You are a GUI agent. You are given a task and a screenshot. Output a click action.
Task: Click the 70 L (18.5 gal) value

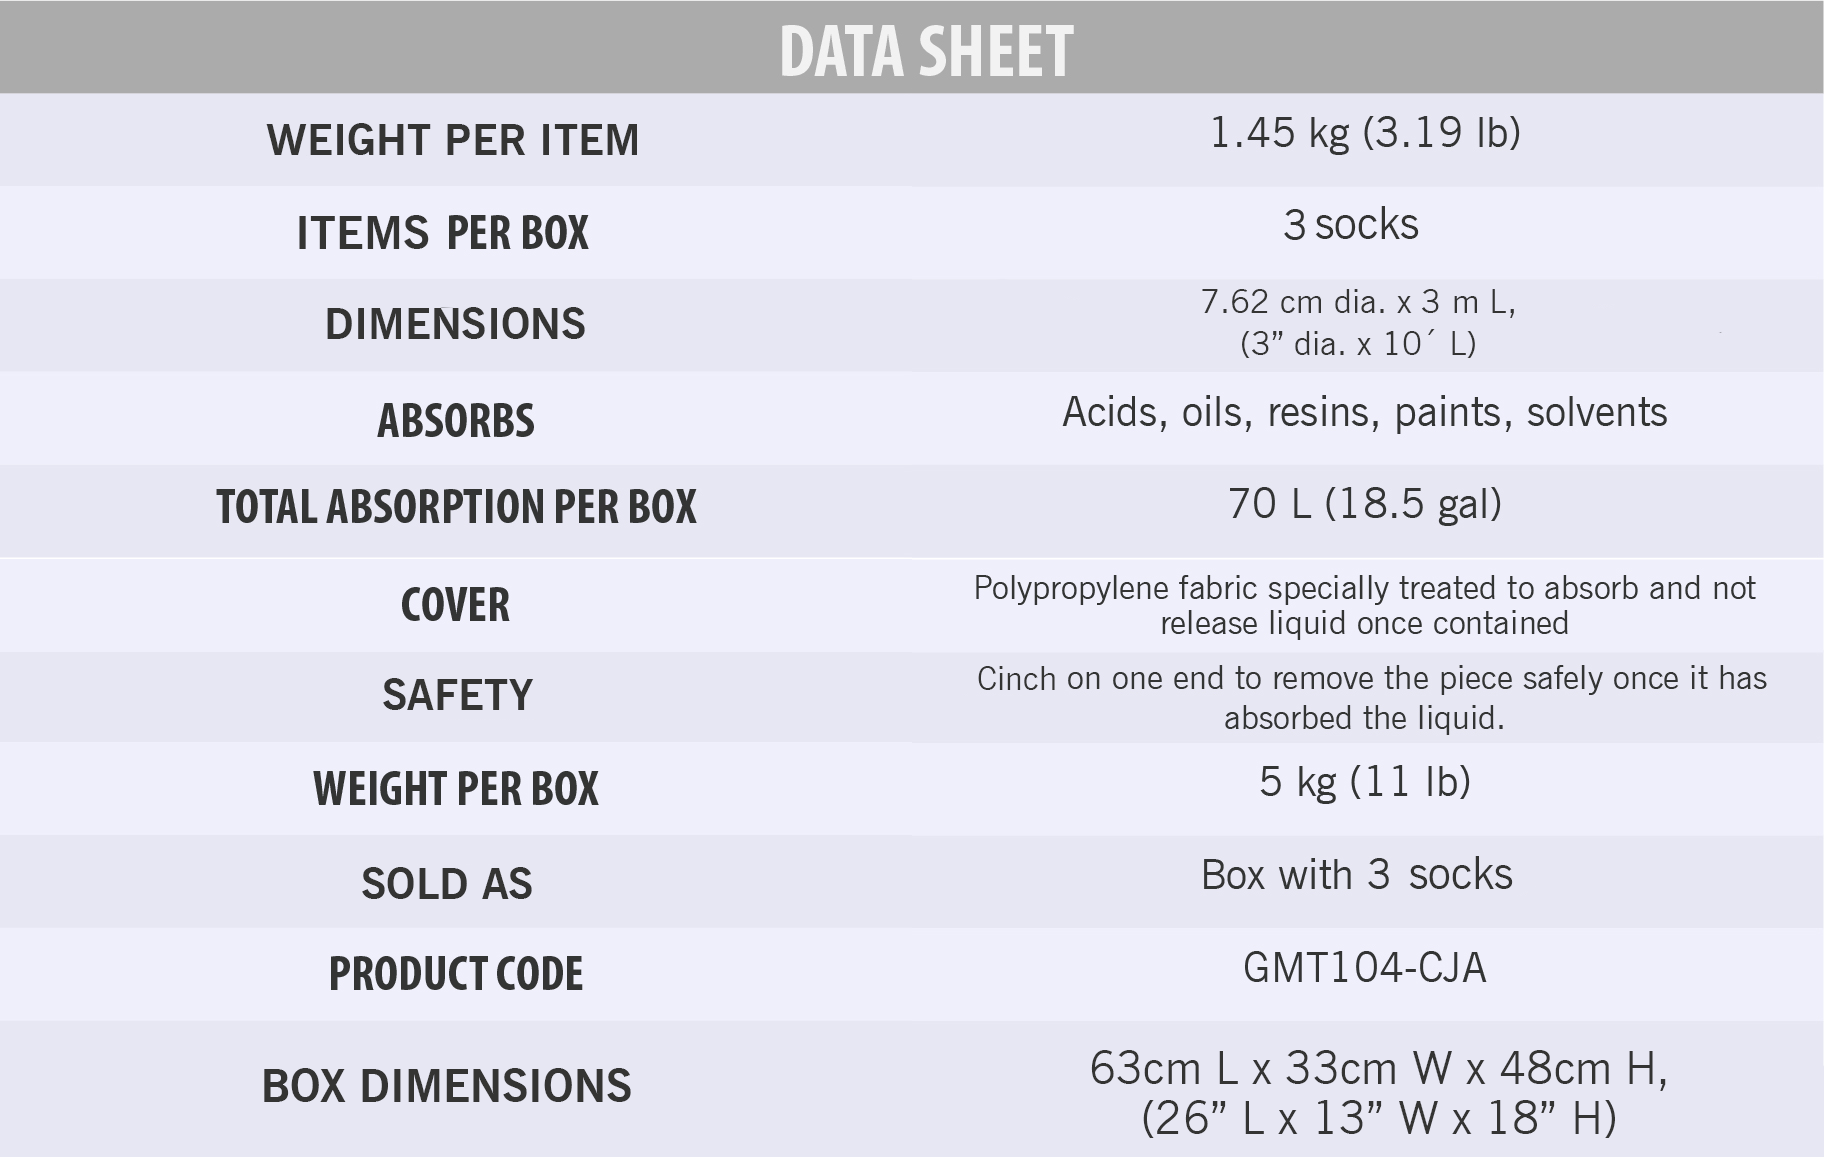[1365, 504]
